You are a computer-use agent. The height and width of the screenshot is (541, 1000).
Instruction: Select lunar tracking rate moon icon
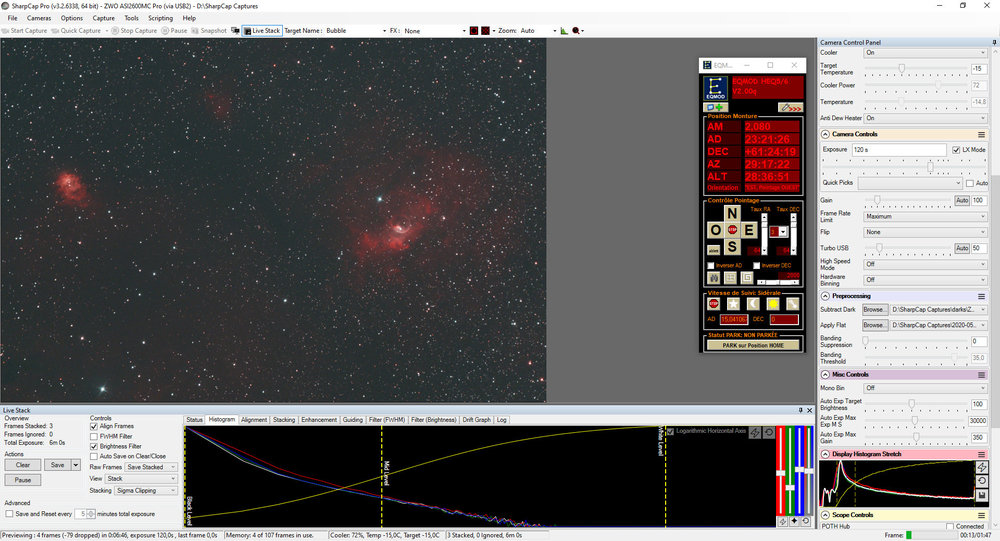[x=752, y=303]
